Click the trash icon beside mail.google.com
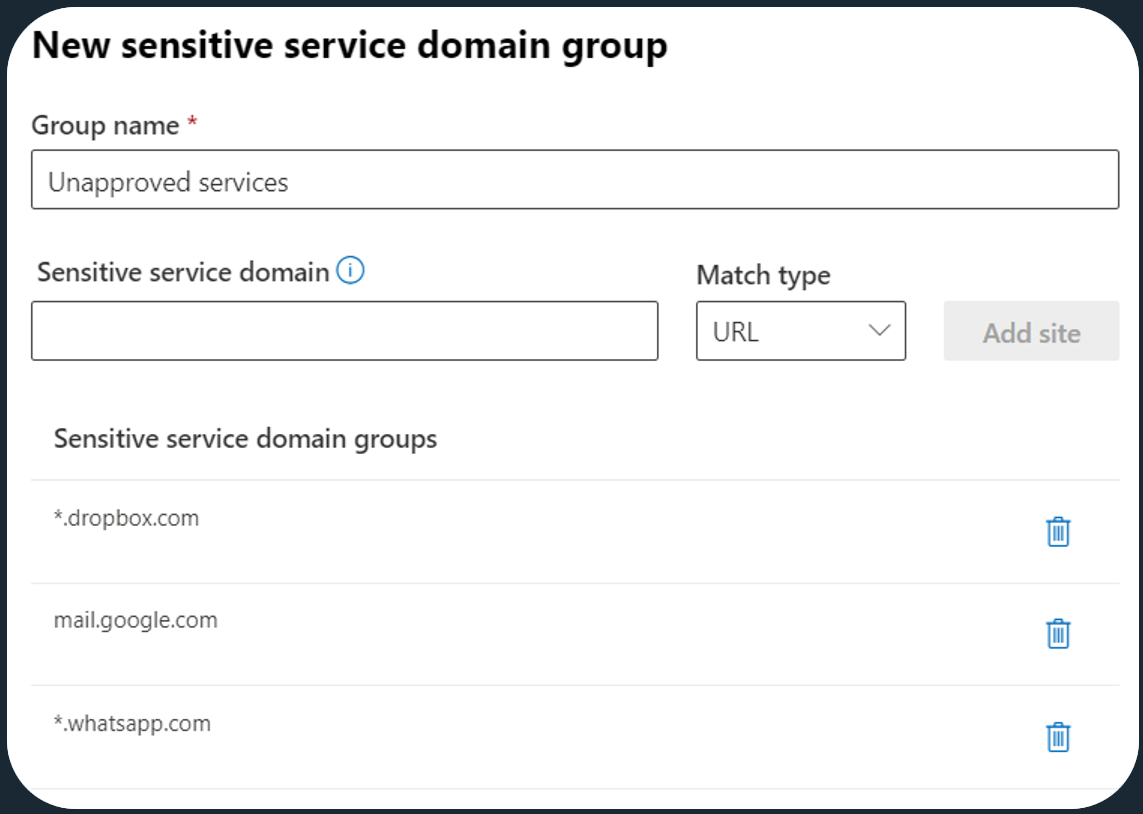Screen dimensions: 1143x814 [x=1057, y=634]
